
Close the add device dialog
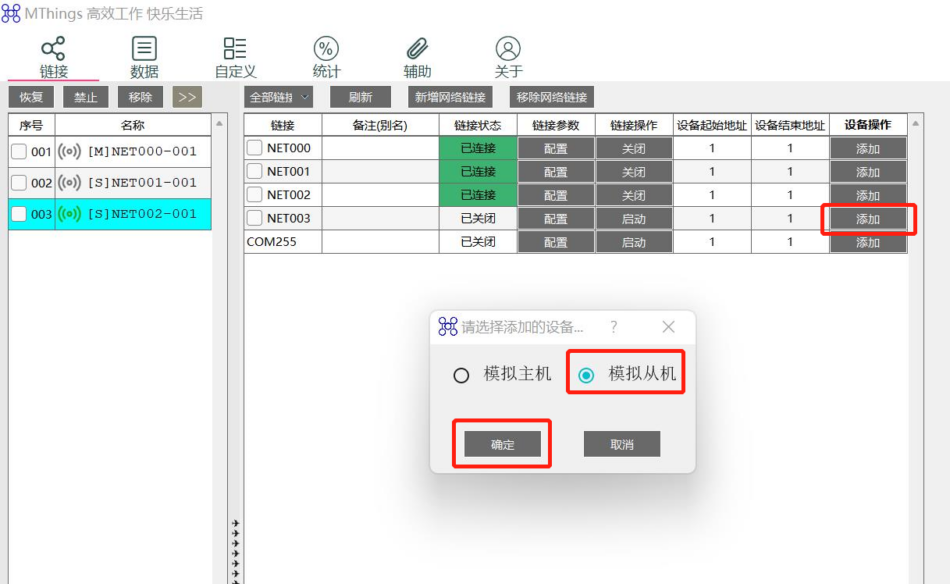(668, 327)
